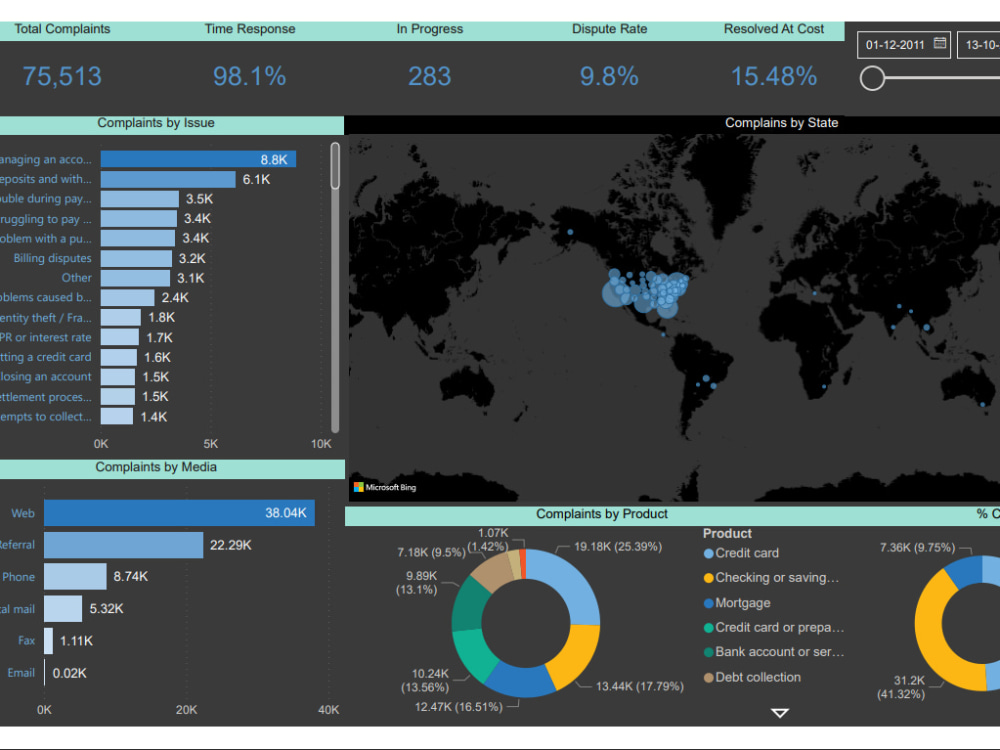
Task: Toggle the Mortgage item in Product legend
Action: point(745,603)
